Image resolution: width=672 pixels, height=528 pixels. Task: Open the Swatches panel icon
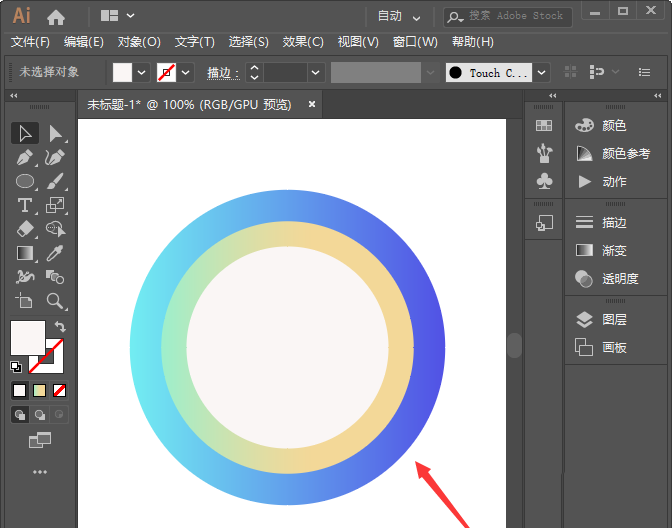544,126
